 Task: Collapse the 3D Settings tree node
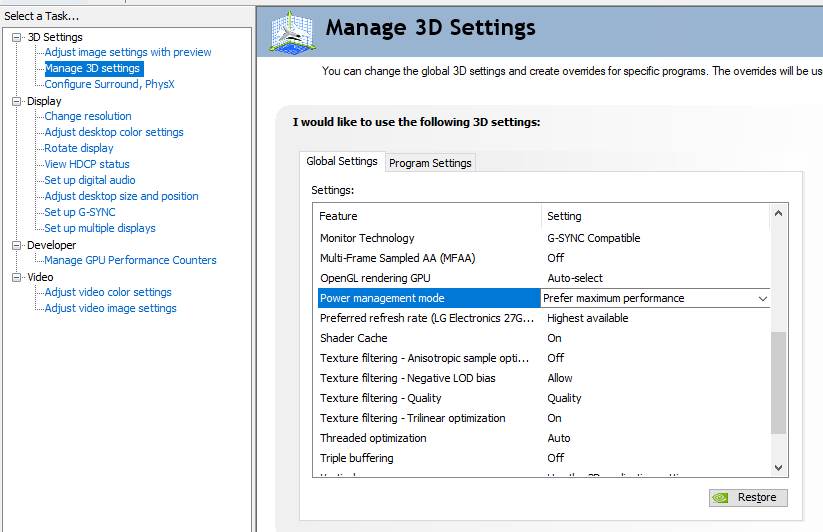(x=17, y=37)
